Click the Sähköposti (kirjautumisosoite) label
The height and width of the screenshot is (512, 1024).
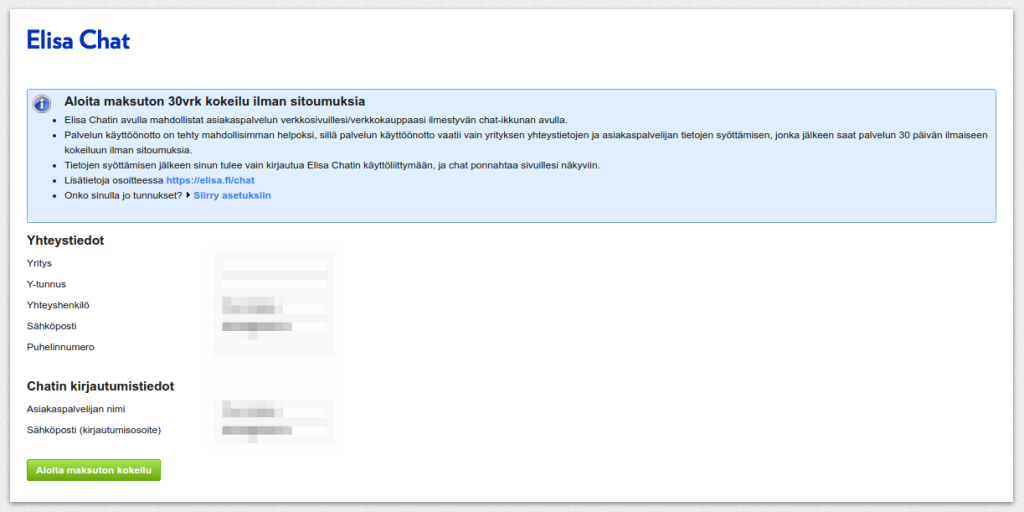94,430
